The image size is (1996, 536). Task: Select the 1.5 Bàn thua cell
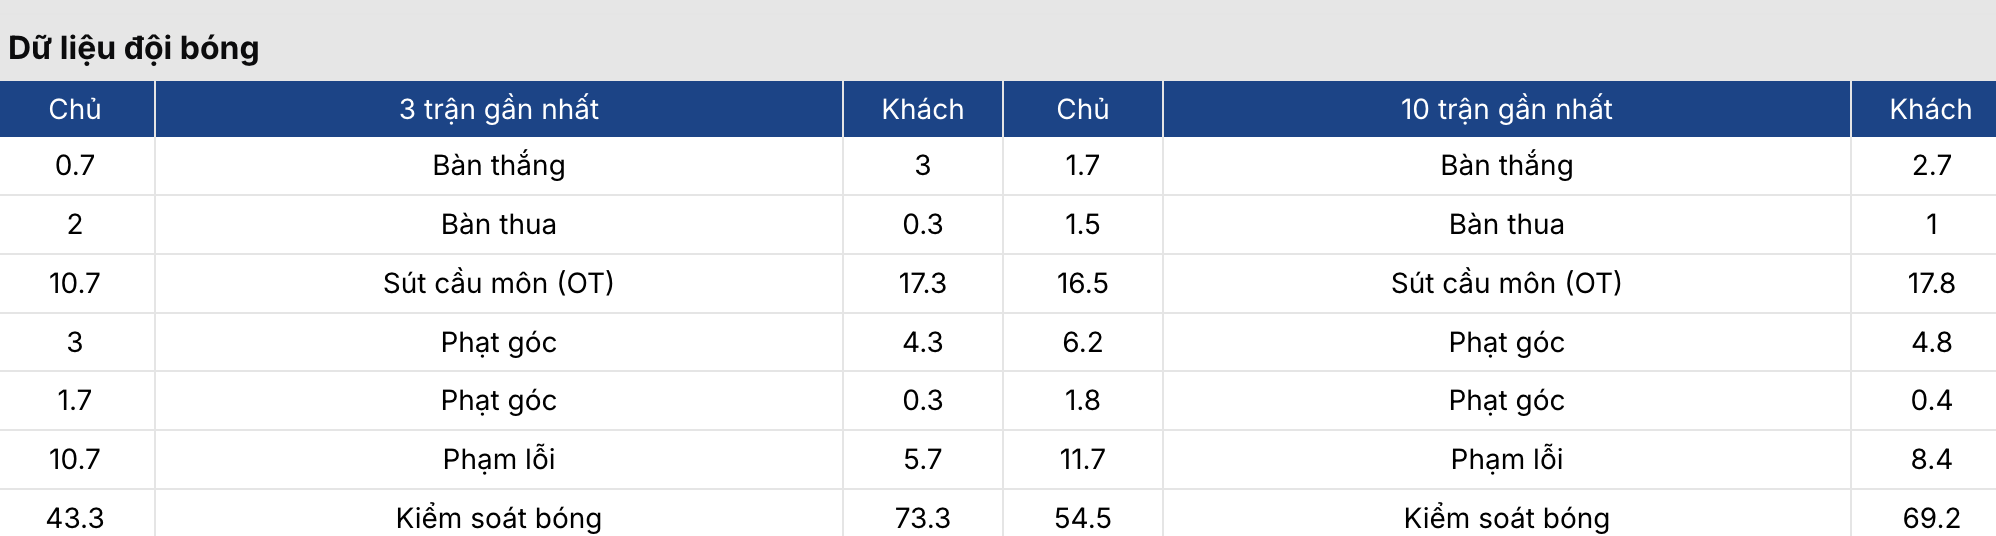coord(1082,224)
